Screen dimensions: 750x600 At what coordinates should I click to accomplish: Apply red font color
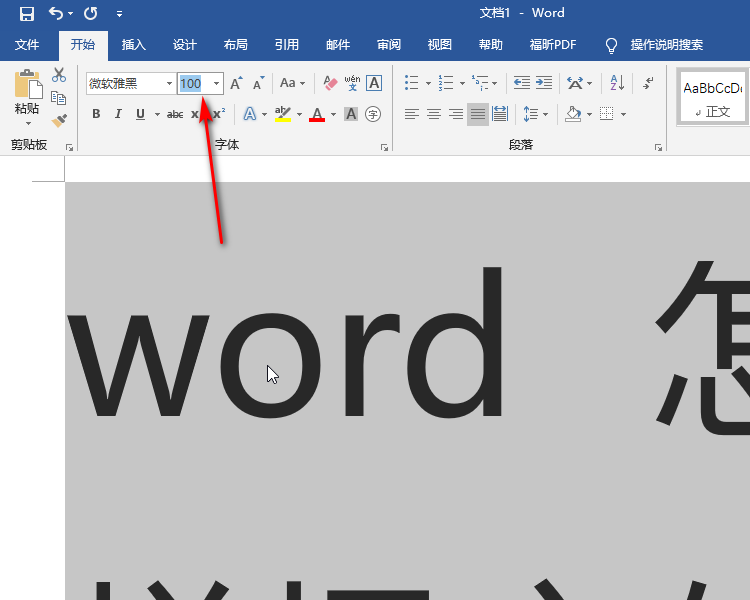(317, 114)
